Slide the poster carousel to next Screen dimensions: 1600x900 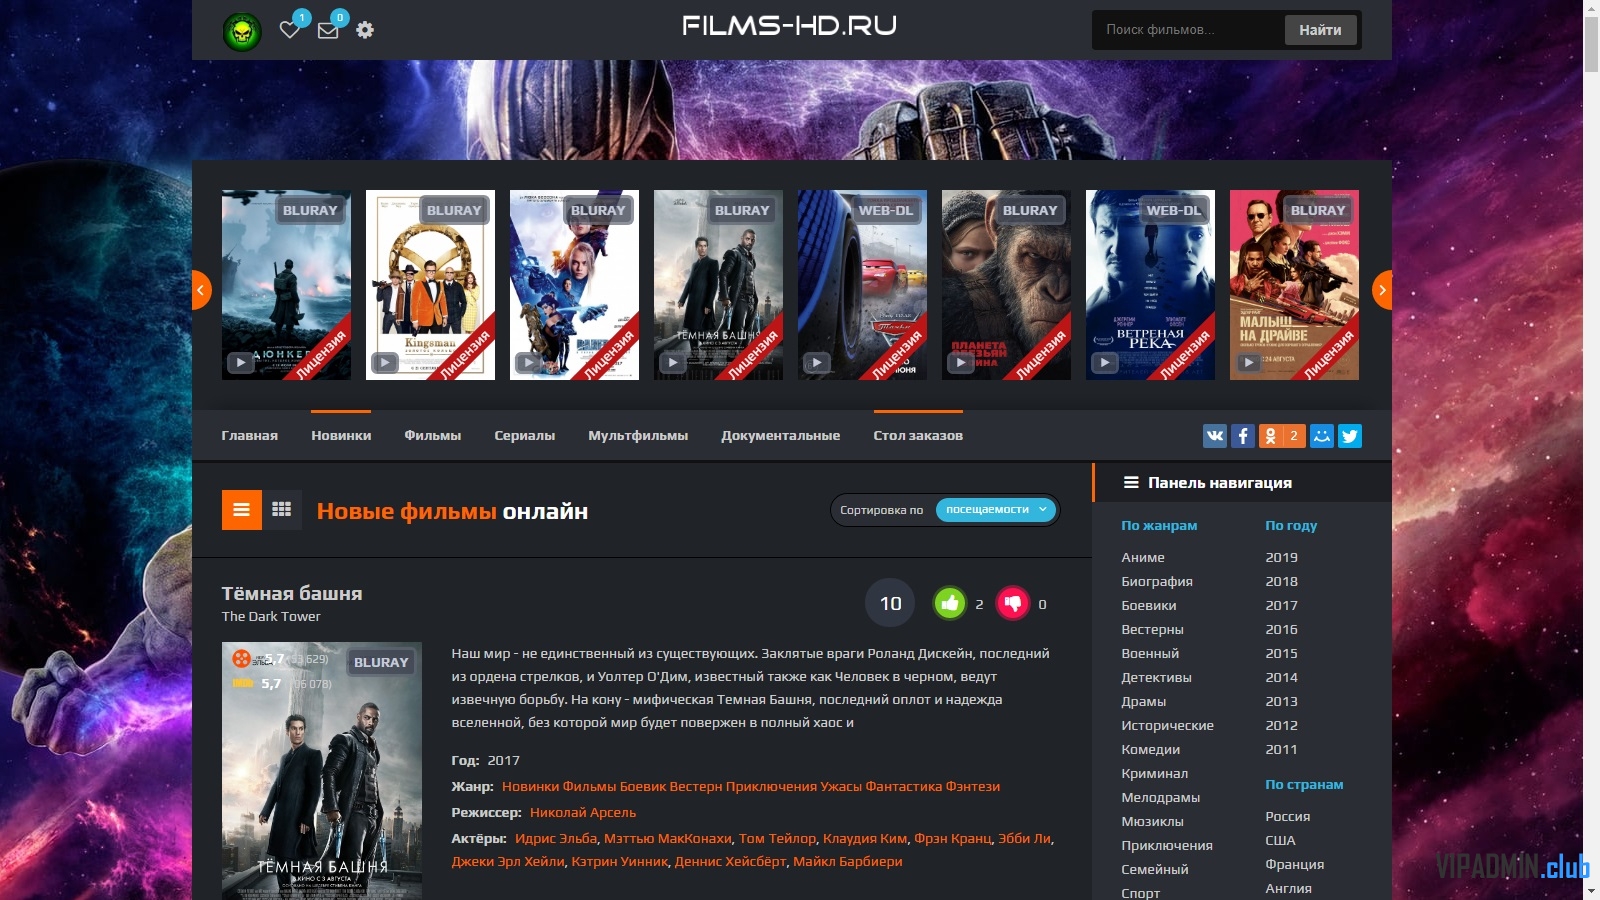(1382, 290)
